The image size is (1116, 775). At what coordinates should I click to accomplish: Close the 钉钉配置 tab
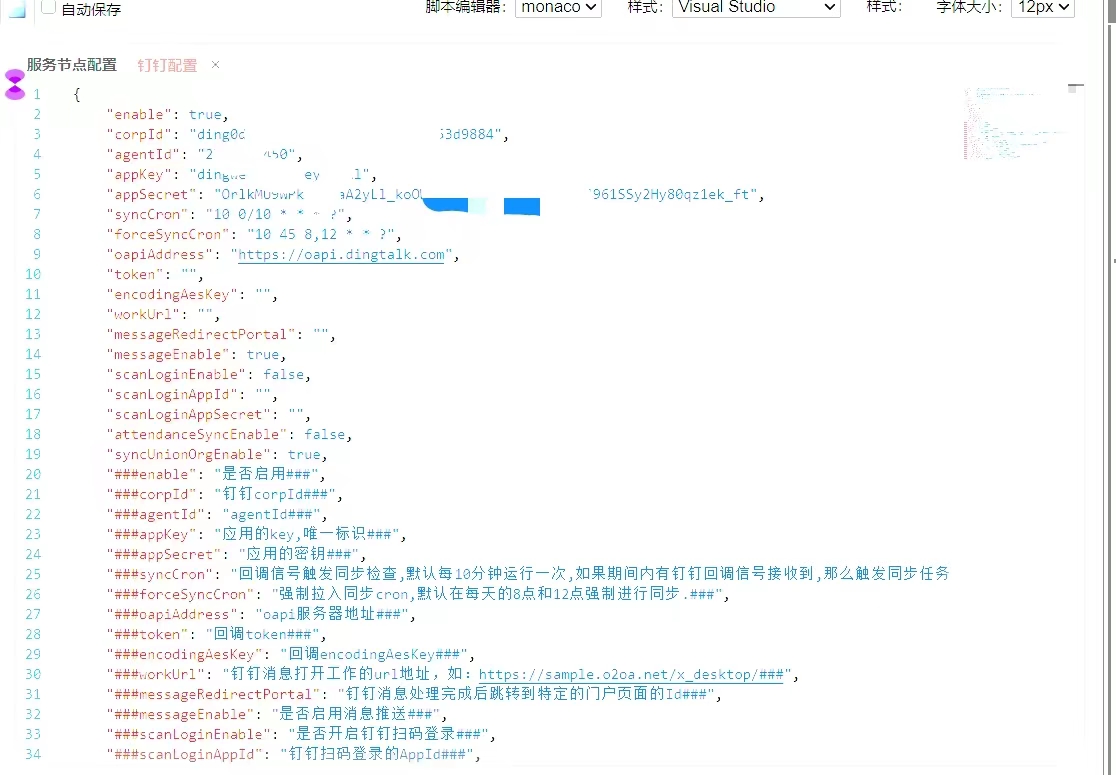tap(215, 65)
